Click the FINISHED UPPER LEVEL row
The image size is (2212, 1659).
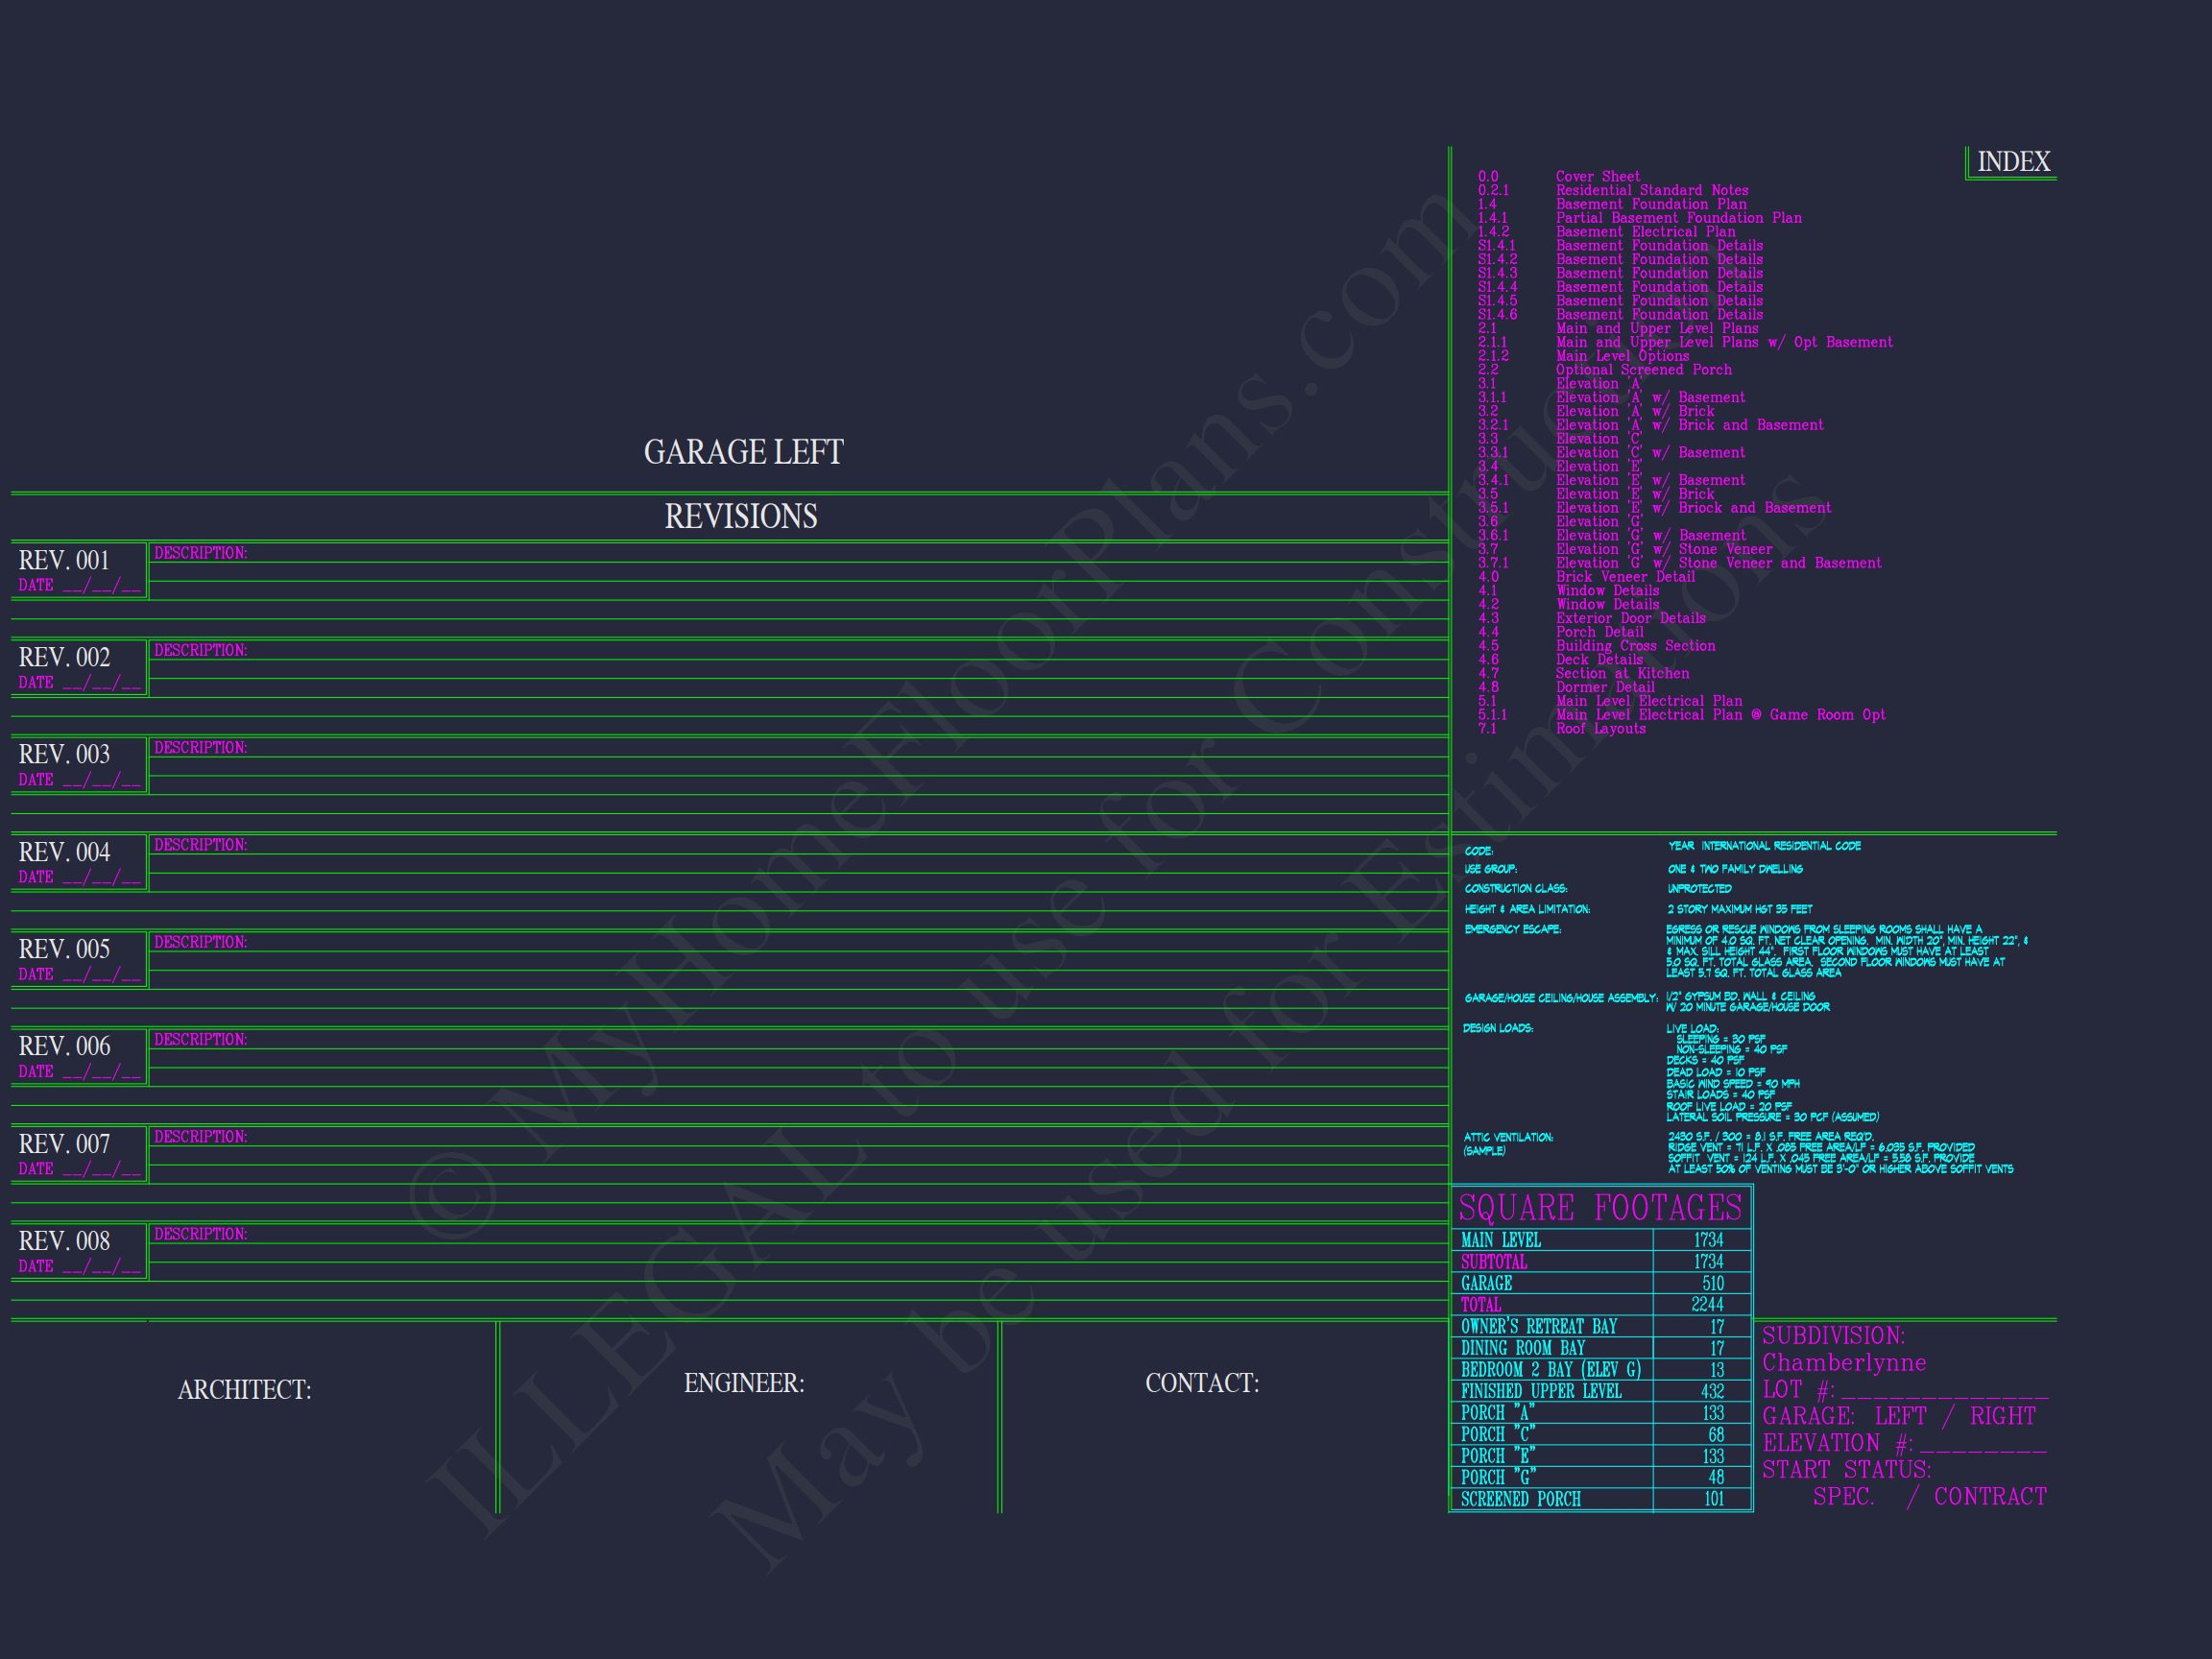[x=1601, y=1392]
